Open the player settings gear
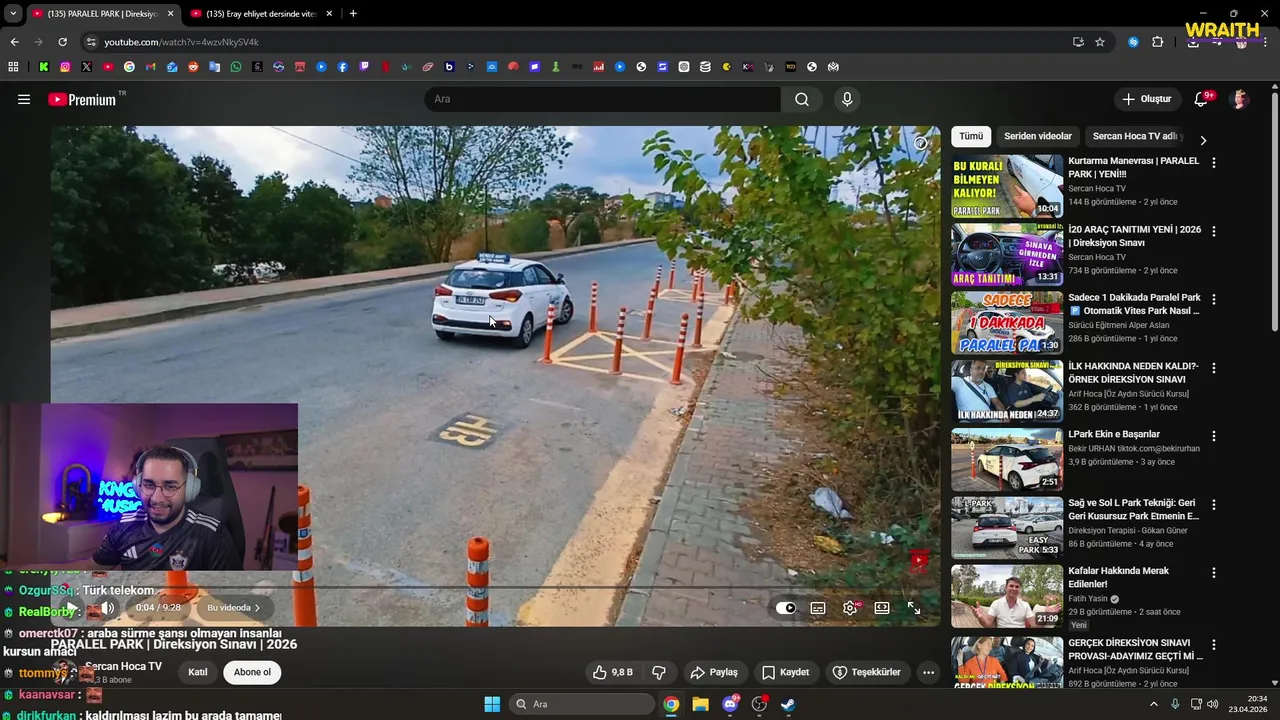This screenshot has height=720, width=1280. (x=850, y=608)
